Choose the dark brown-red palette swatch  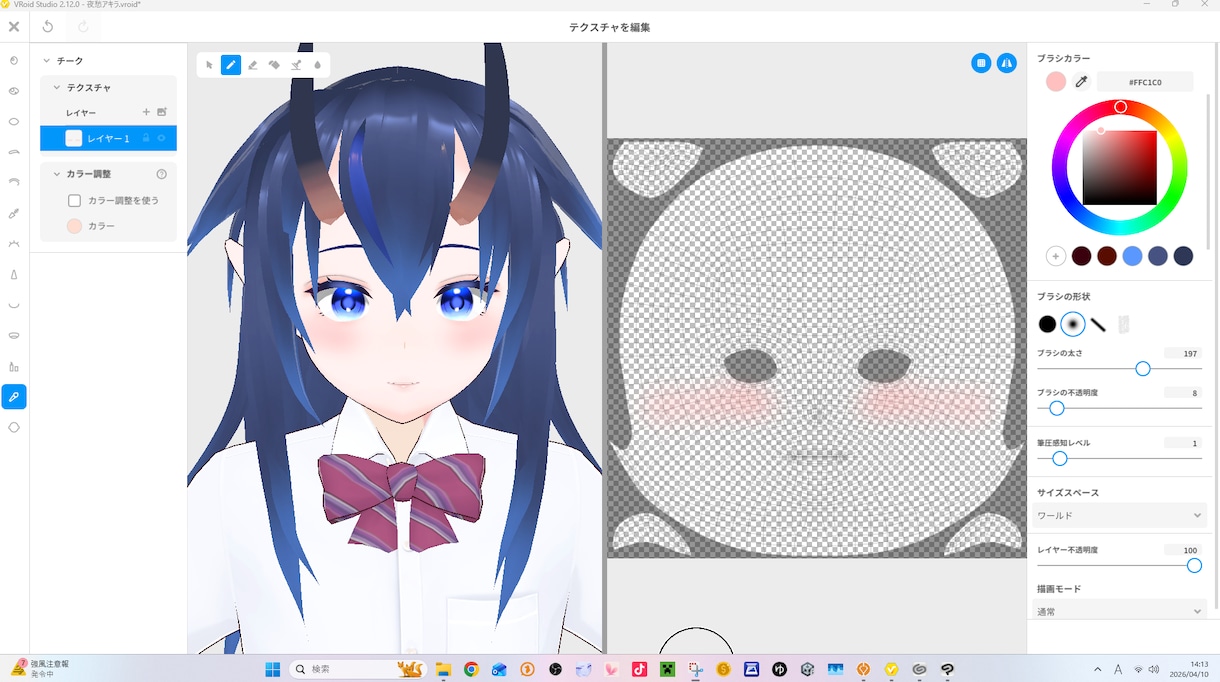click(1107, 256)
